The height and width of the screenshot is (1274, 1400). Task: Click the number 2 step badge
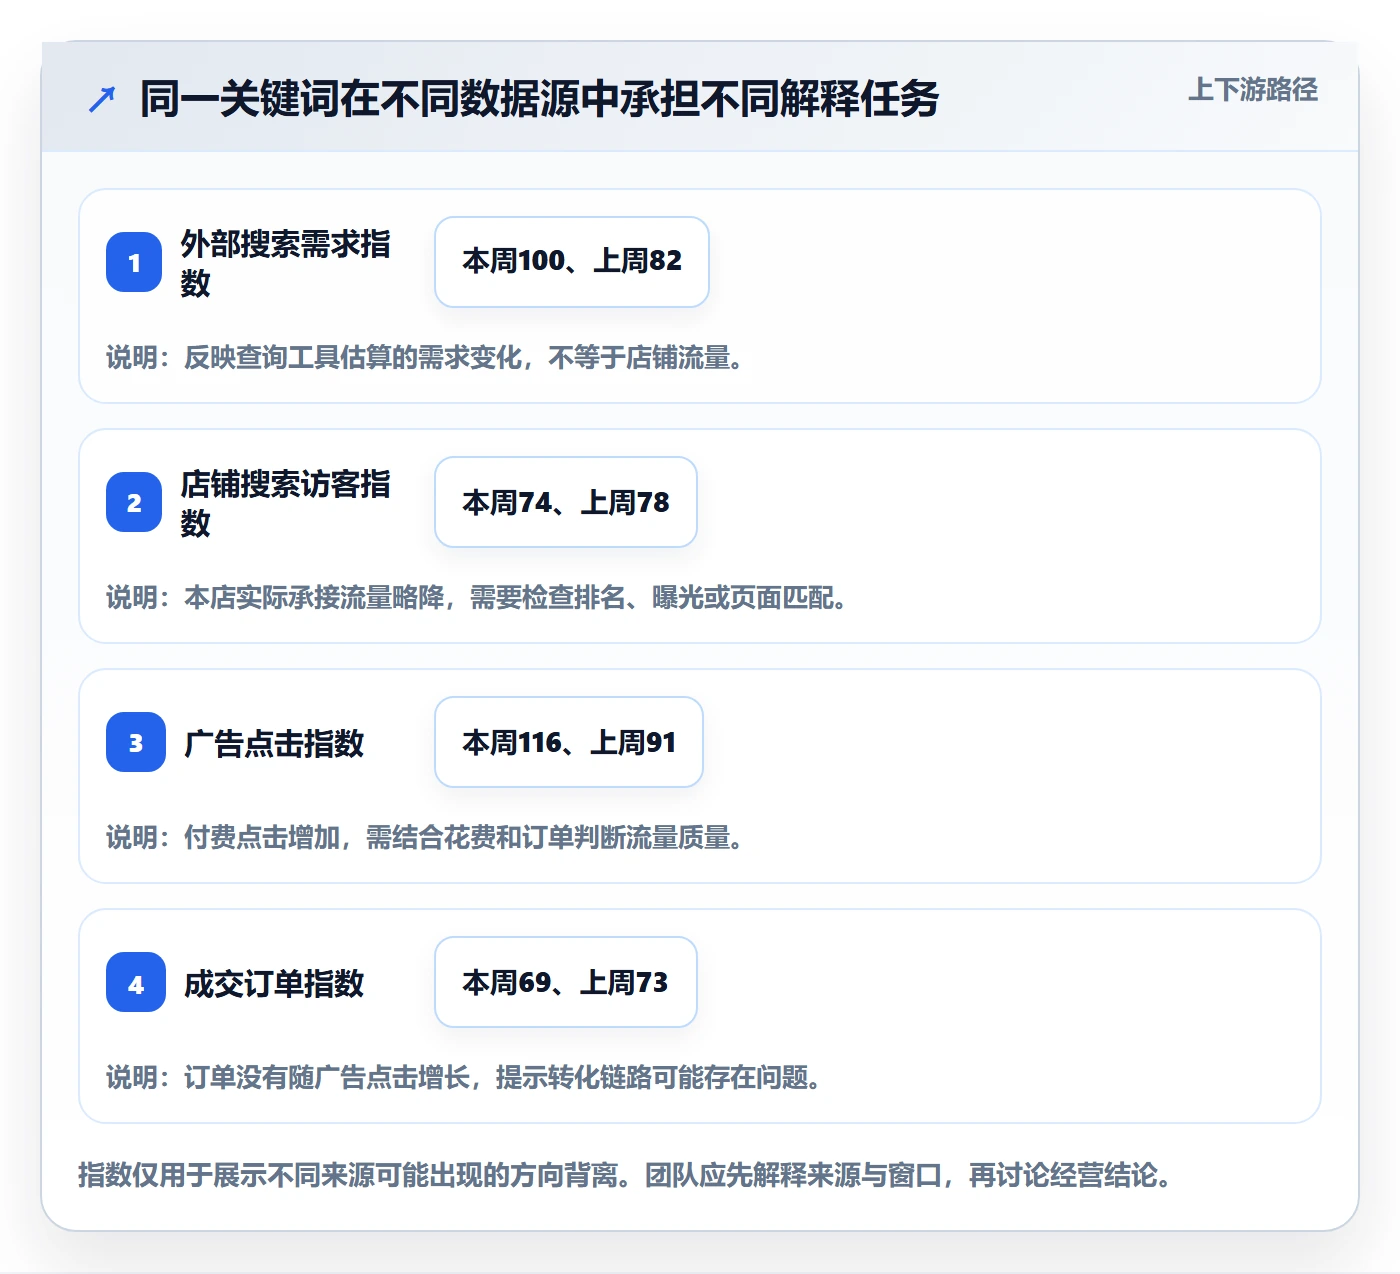134,502
